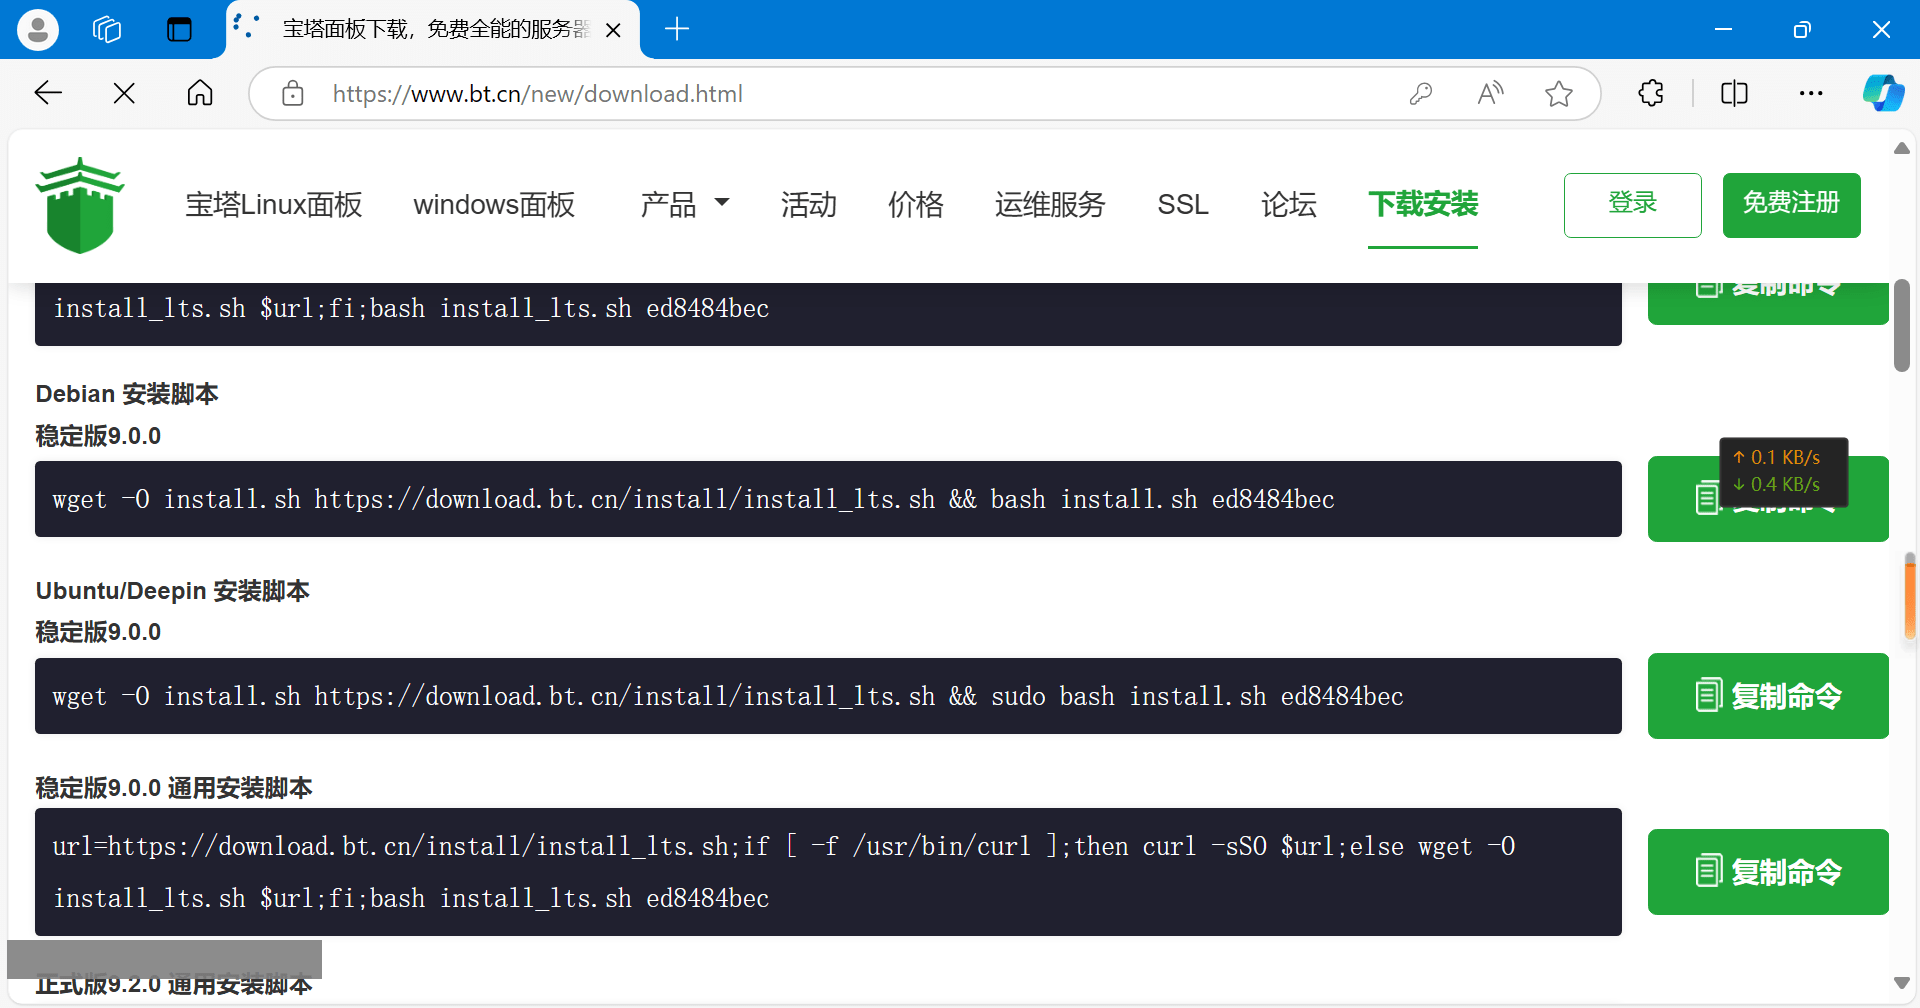The image size is (1920, 1008).
Task: Toggle split screen view icon
Action: pos(1734,94)
